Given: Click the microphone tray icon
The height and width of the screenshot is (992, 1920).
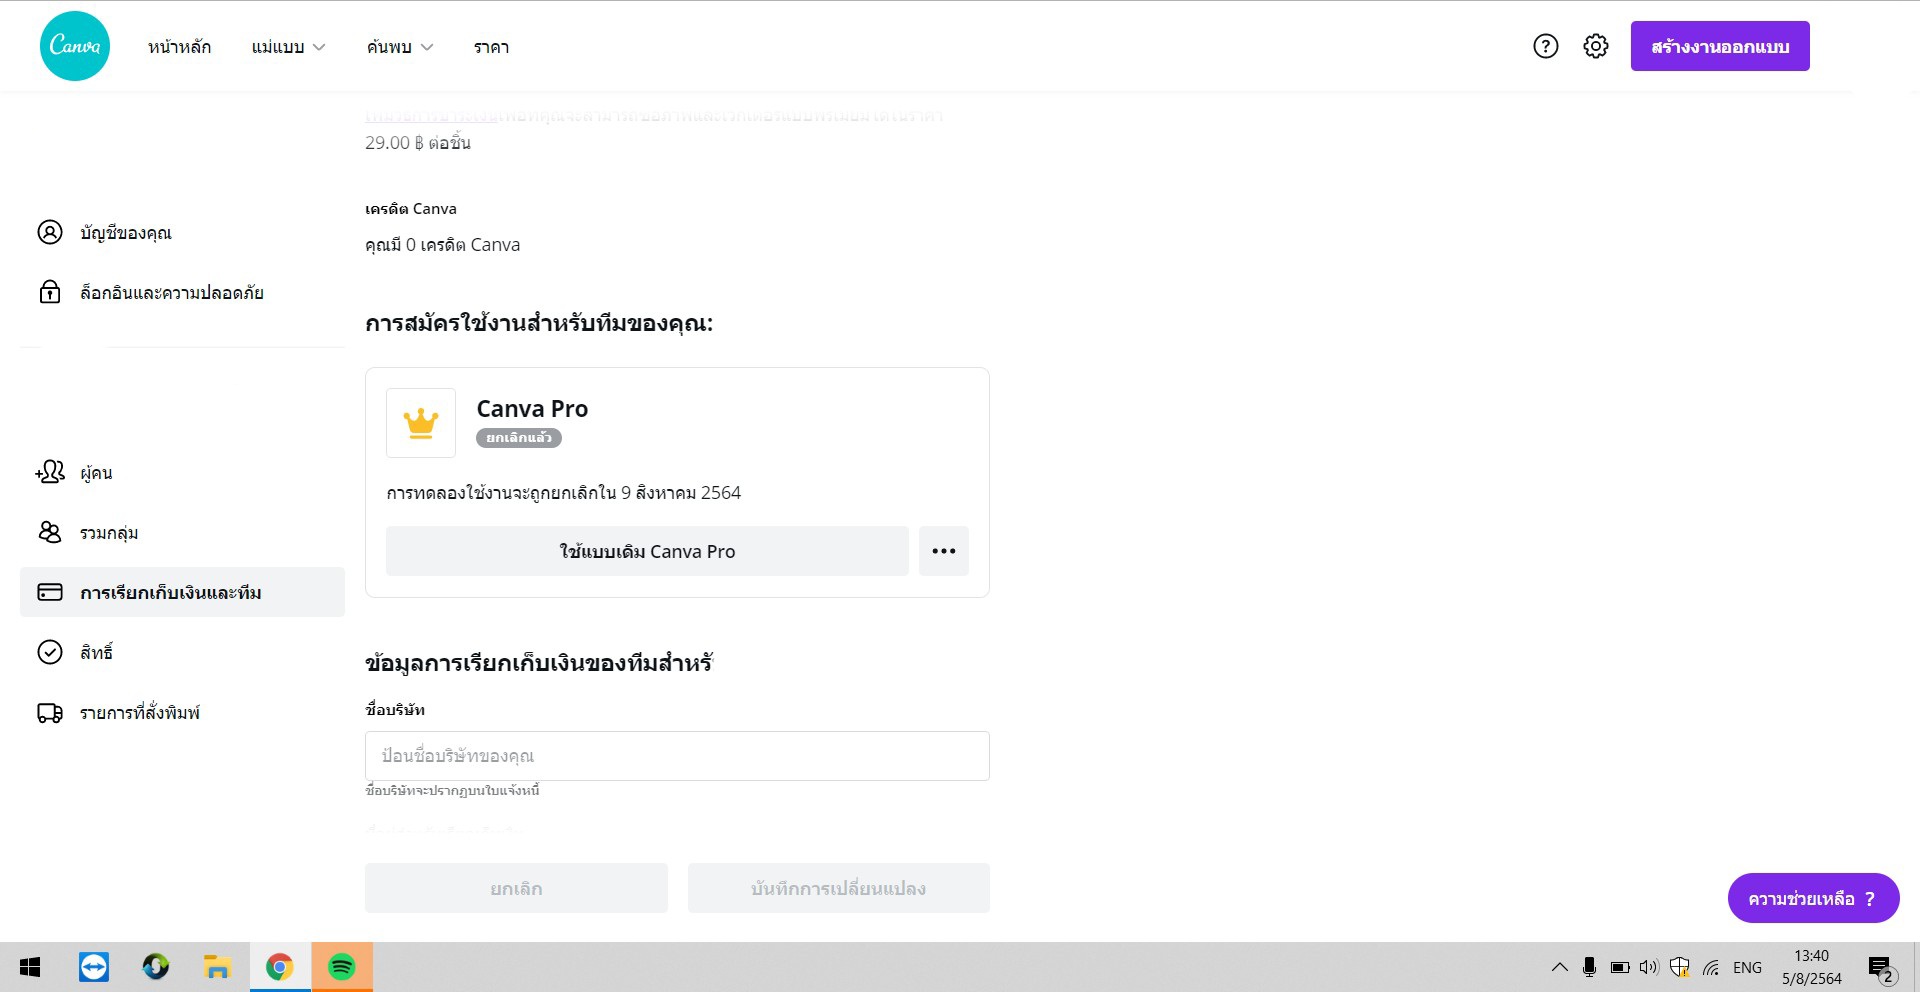Looking at the screenshot, I should tap(1589, 967).
